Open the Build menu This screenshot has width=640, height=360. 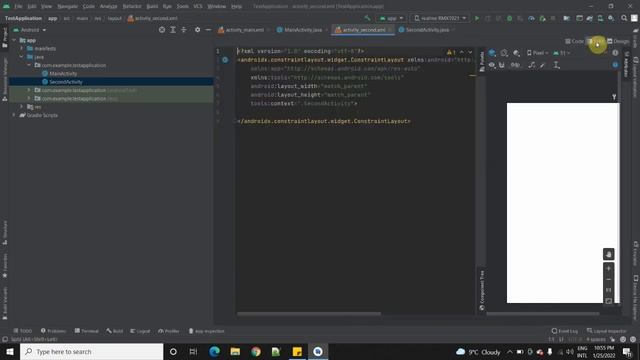152,7
